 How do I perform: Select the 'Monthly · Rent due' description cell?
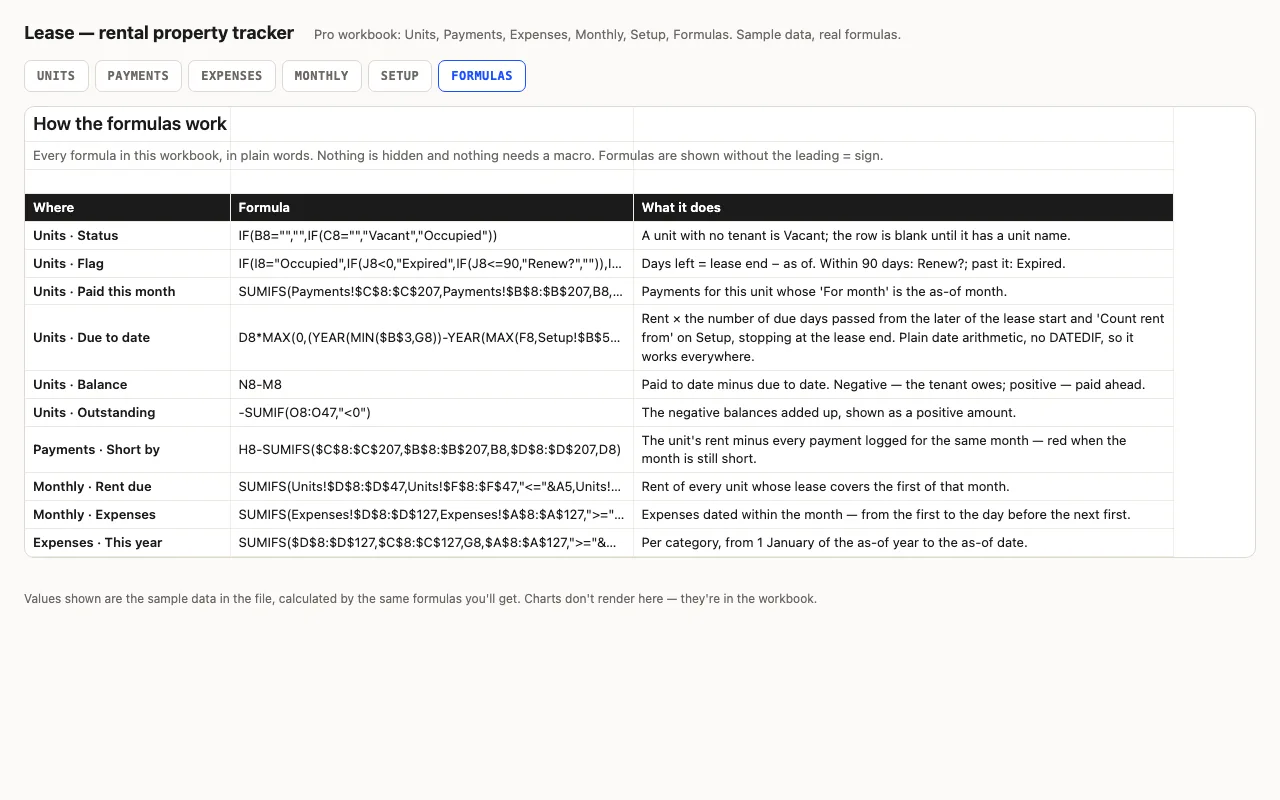click(903, 487)
